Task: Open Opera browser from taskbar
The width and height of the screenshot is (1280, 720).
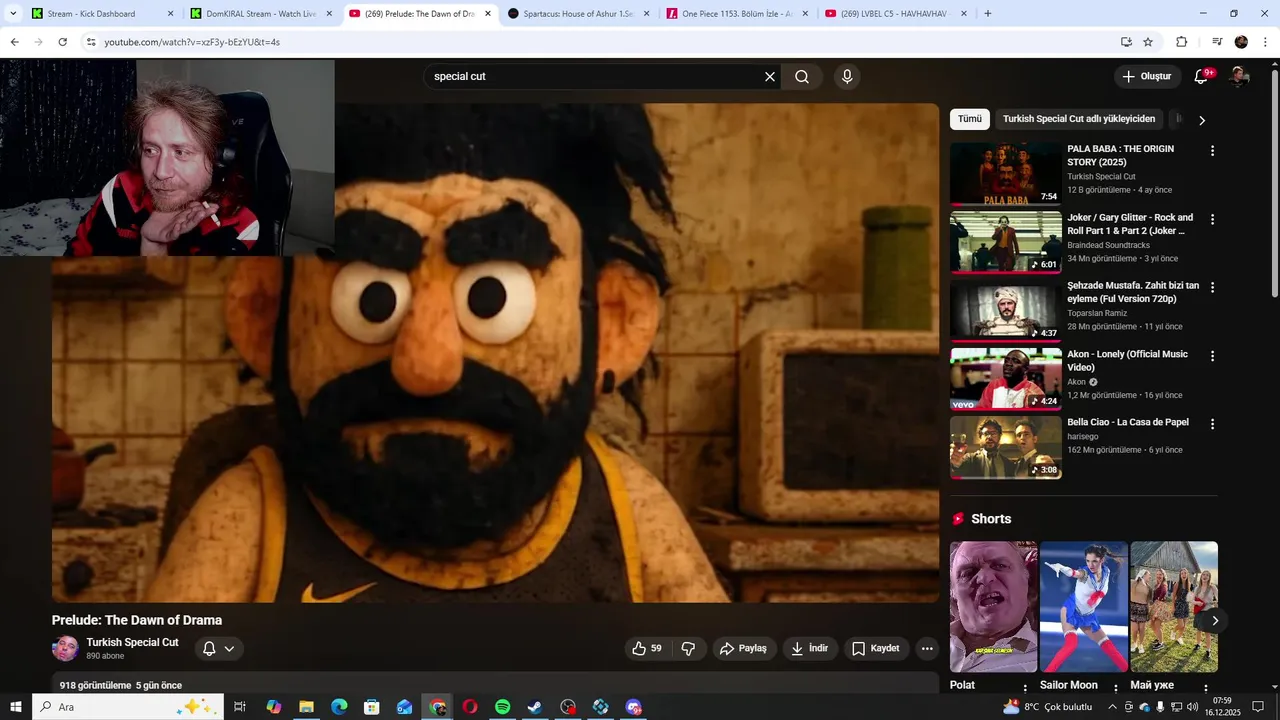Action: pyautogui.click(x=470, y=707)
